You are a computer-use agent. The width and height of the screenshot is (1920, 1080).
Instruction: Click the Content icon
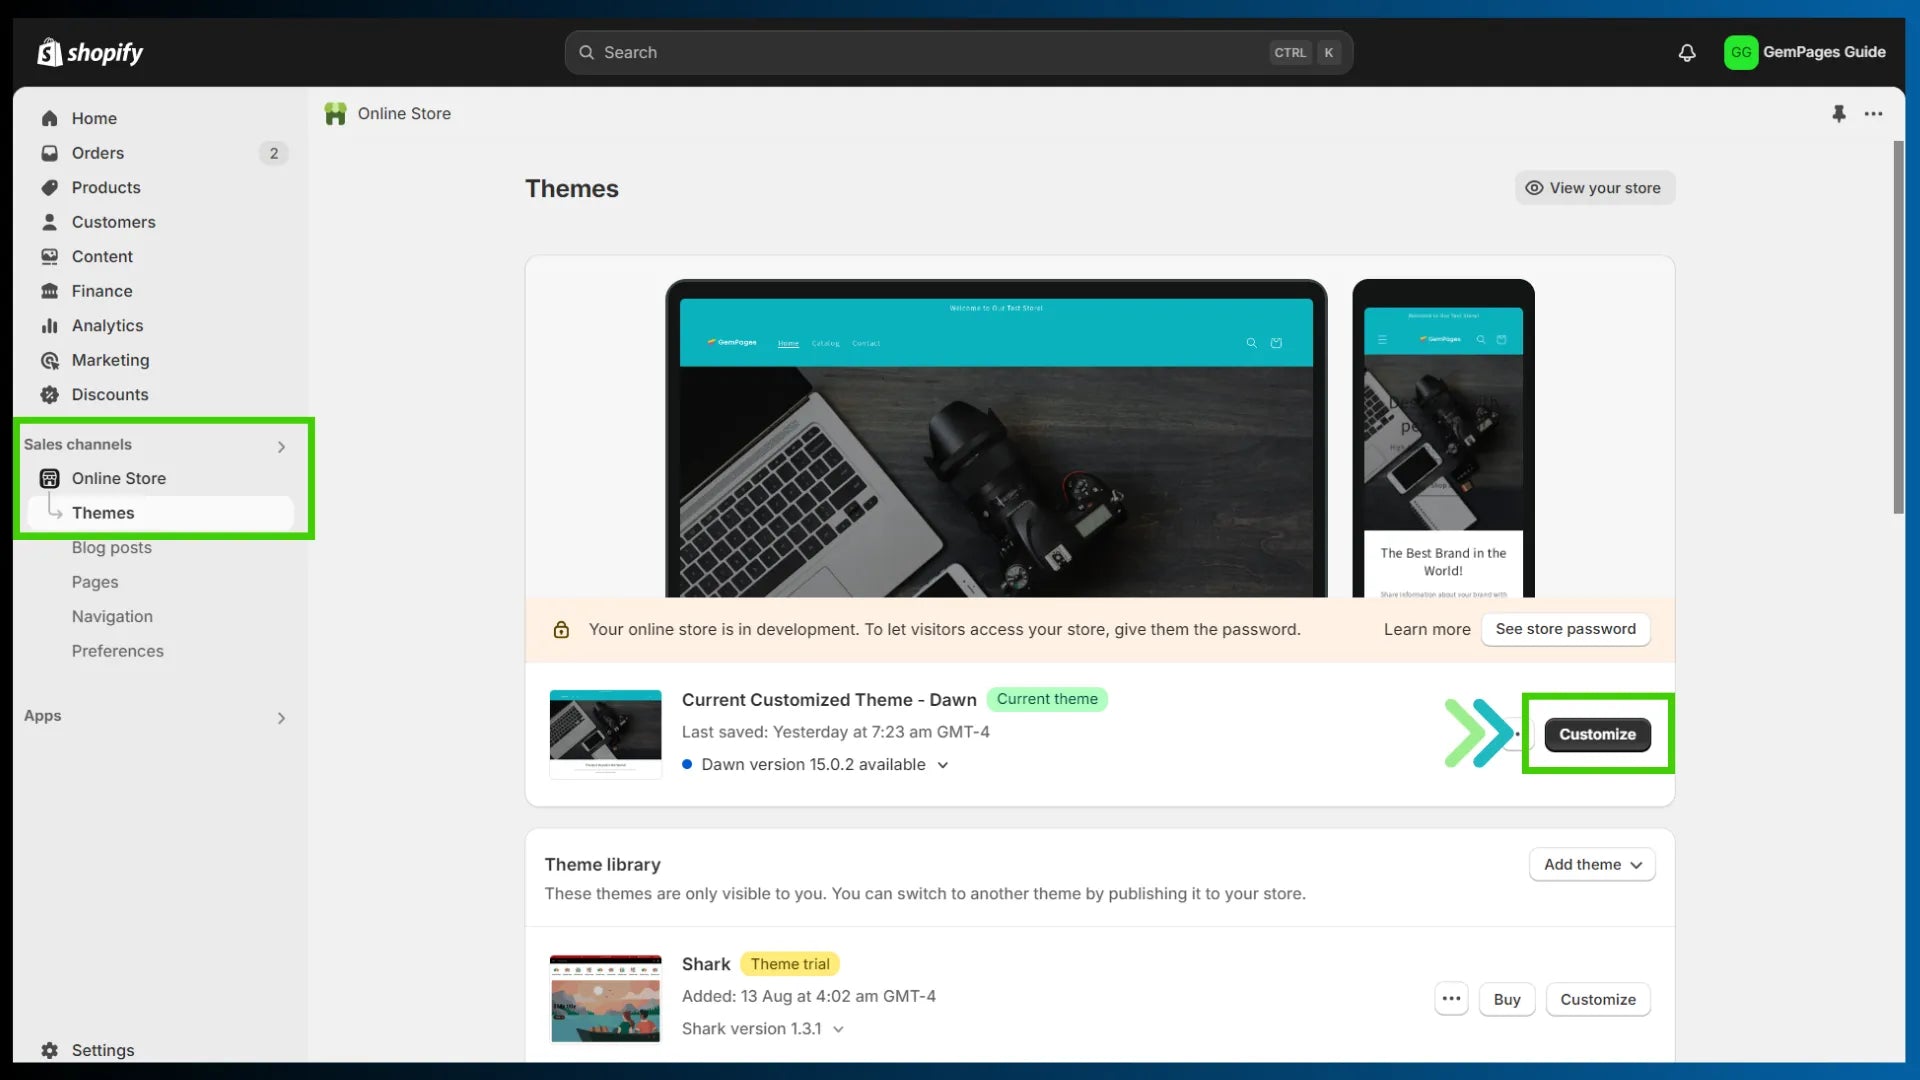tap(49, 256)
